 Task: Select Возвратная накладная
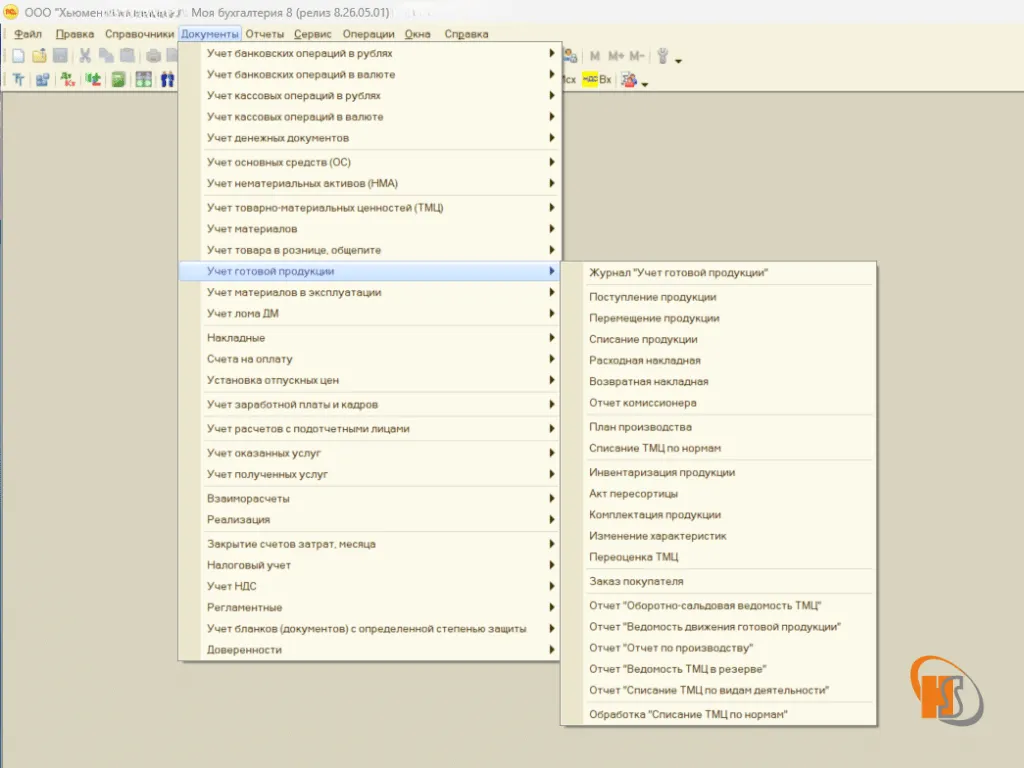718,381
